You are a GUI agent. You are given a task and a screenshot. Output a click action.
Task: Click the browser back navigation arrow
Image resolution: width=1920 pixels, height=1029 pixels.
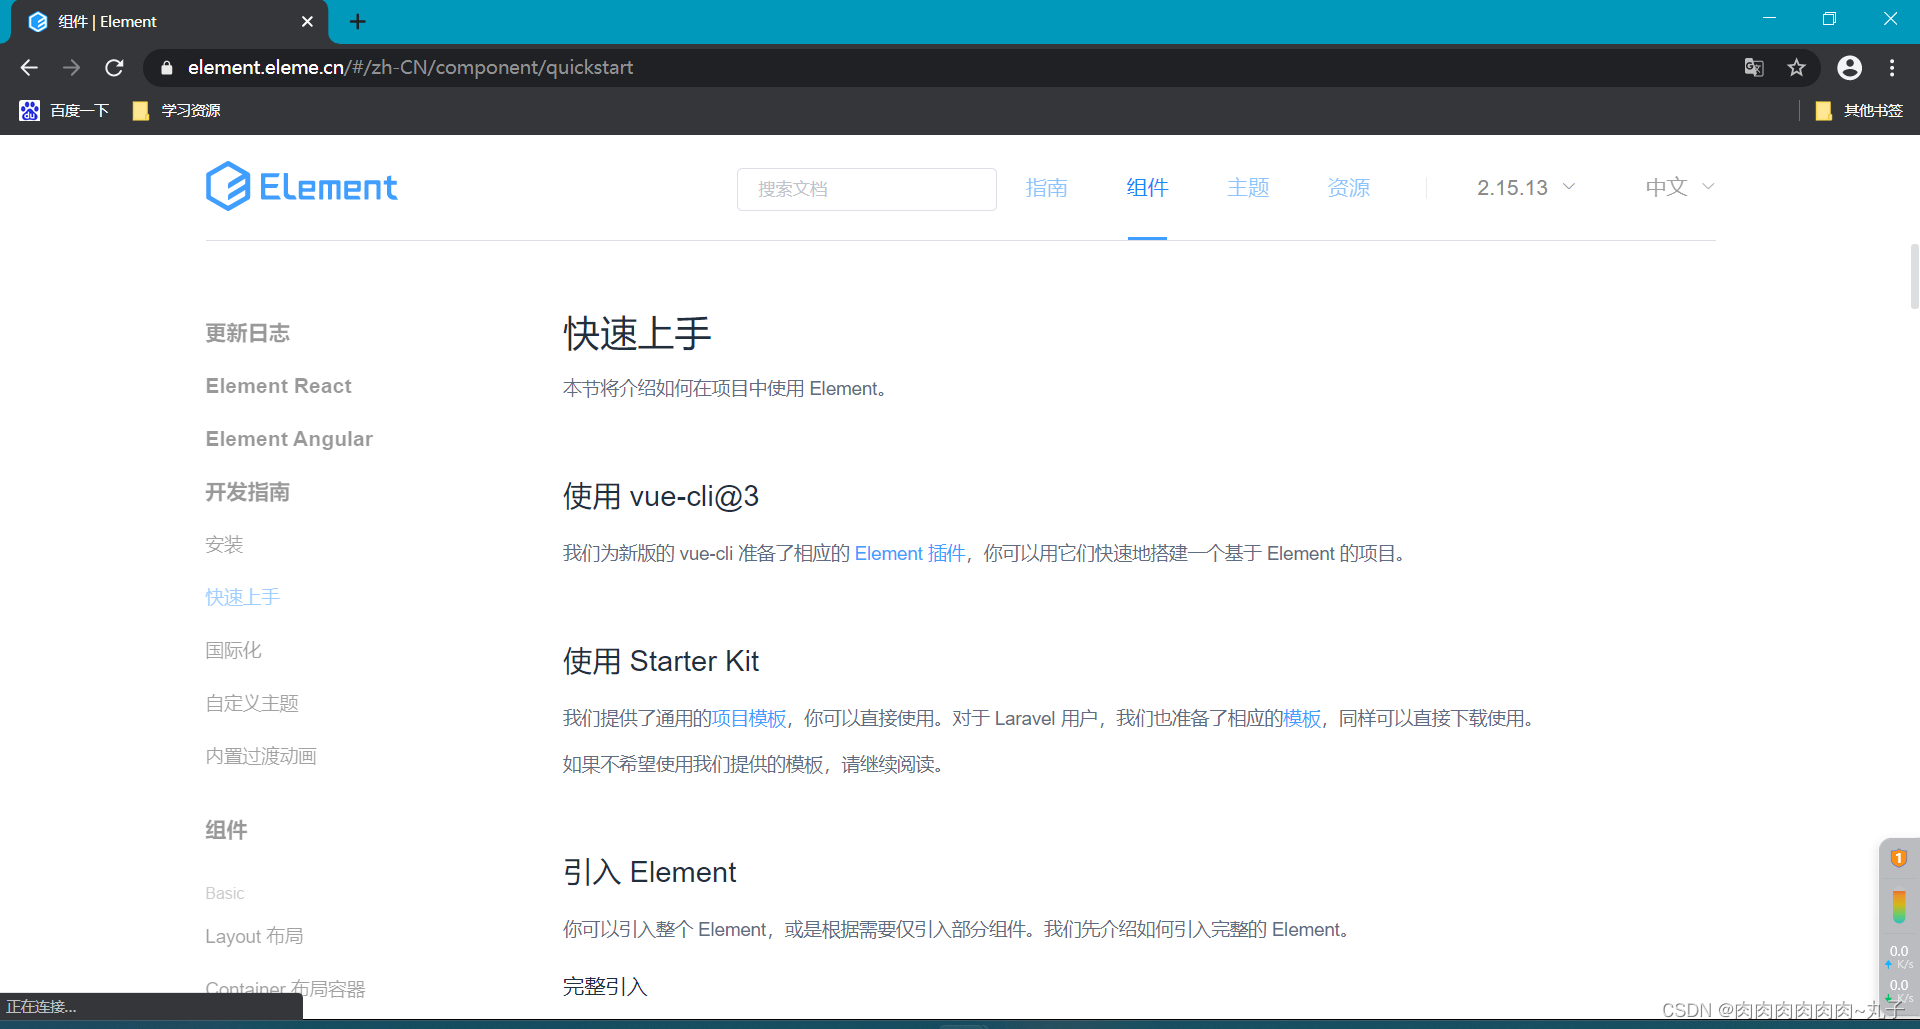tap(28, 67)
